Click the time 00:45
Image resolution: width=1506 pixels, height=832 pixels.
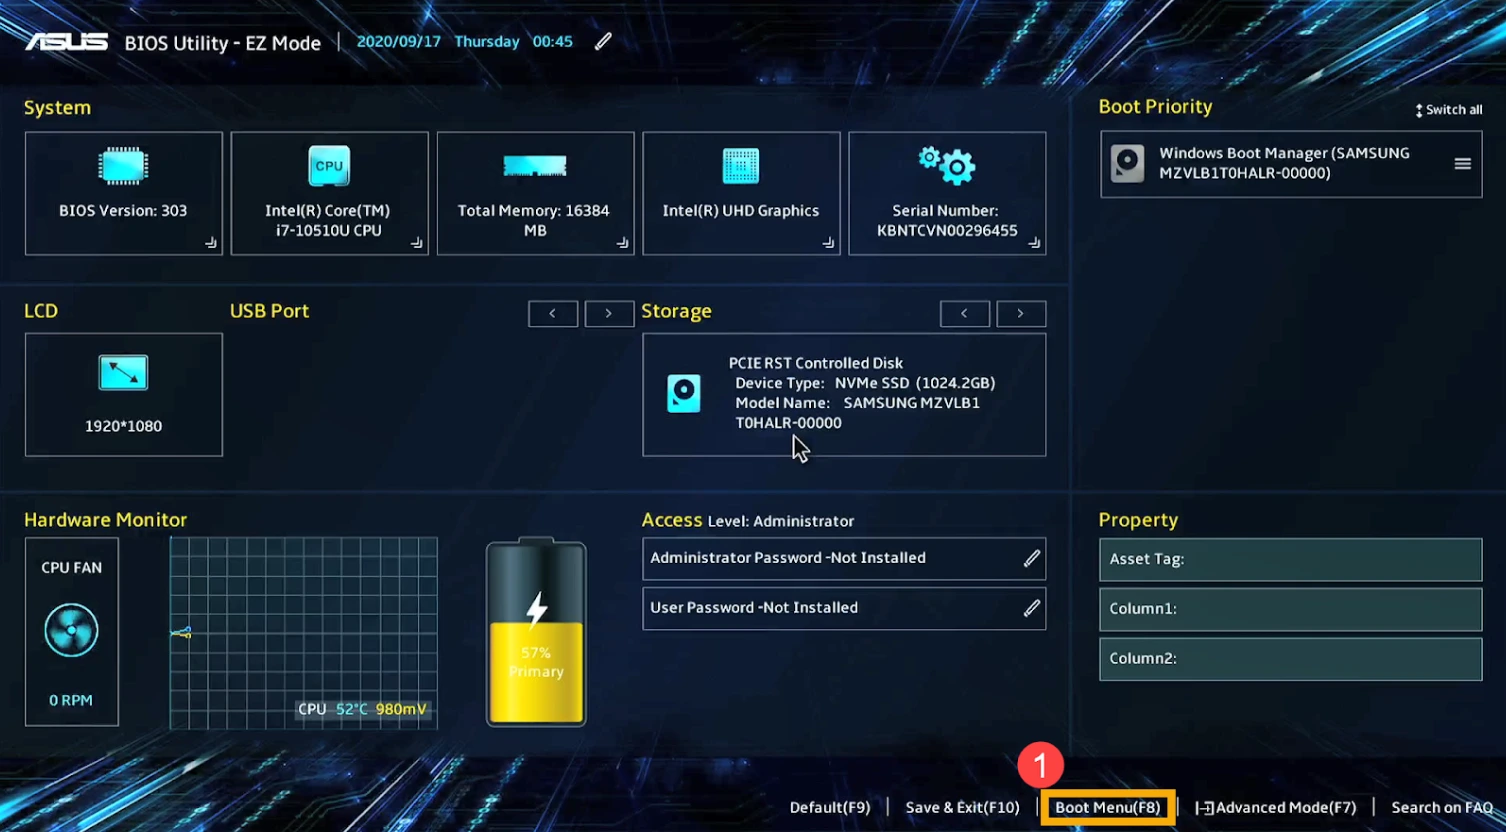coord(553,42)
